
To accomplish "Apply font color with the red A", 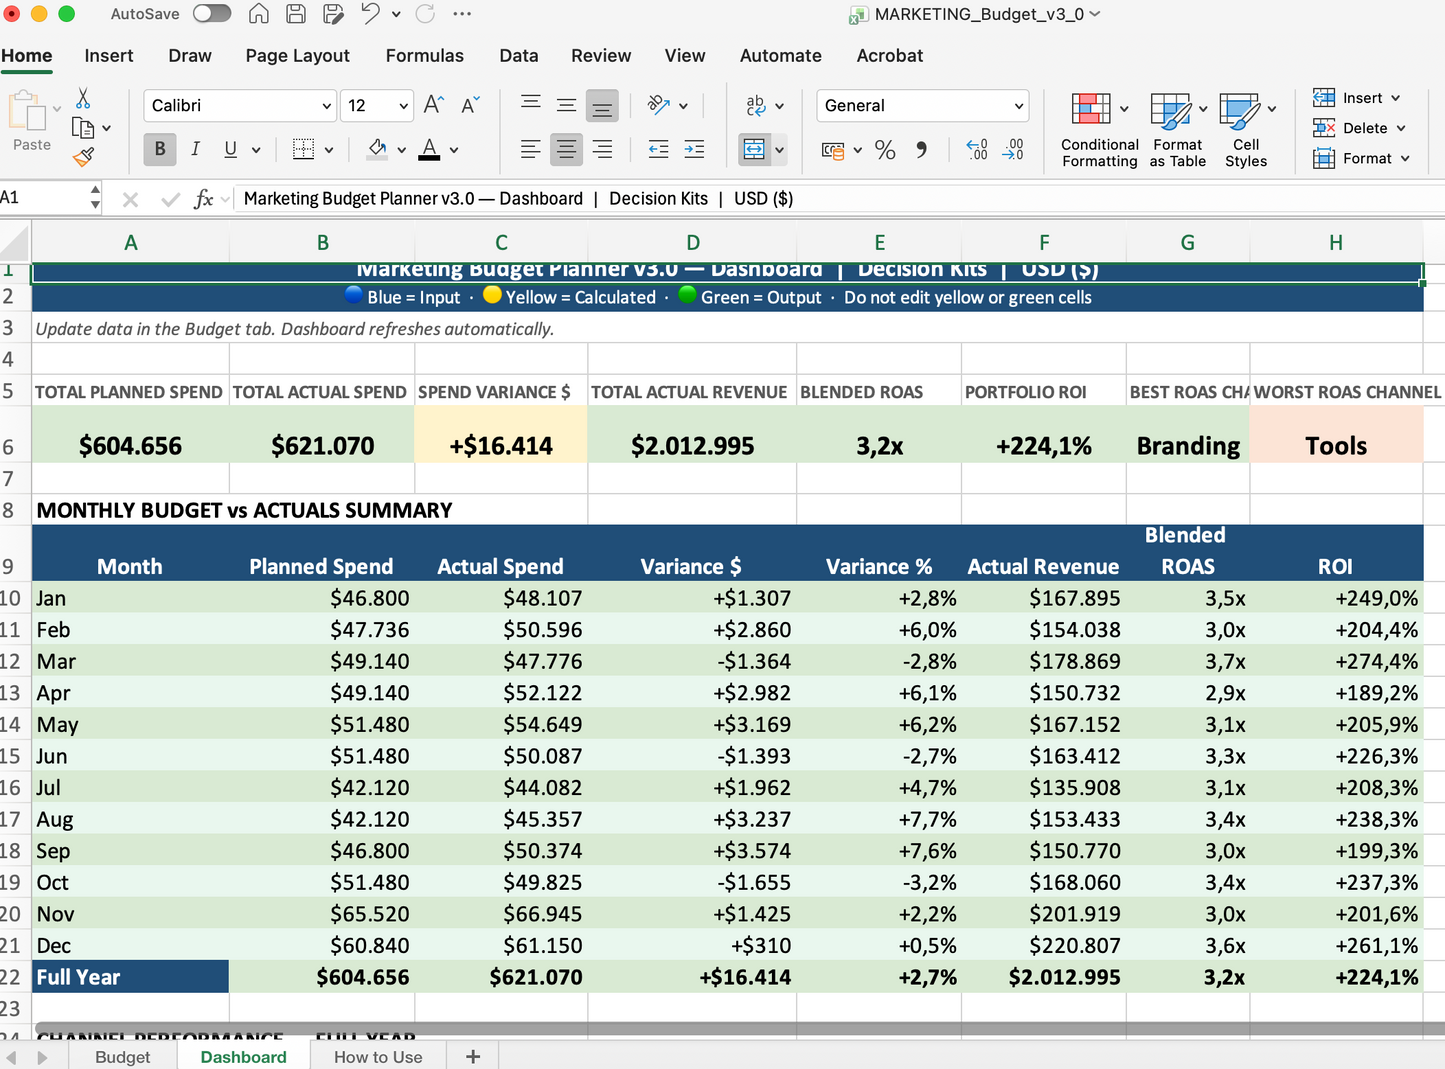I will [x=430, y=149].
